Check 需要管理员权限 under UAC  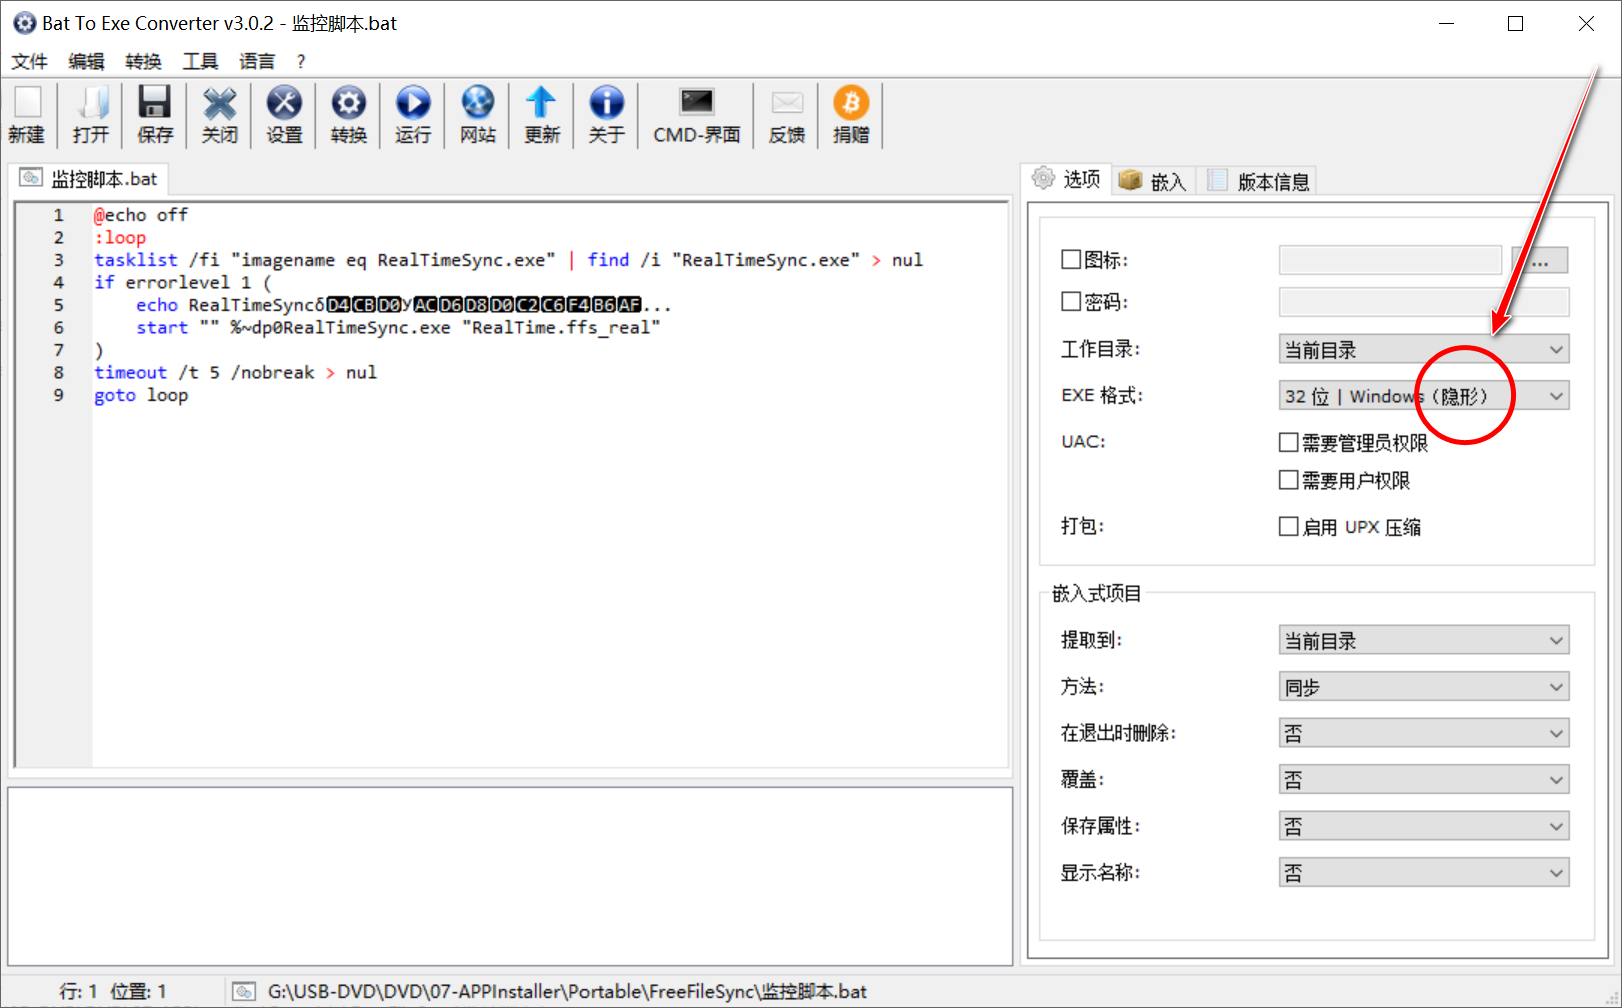1289,443
